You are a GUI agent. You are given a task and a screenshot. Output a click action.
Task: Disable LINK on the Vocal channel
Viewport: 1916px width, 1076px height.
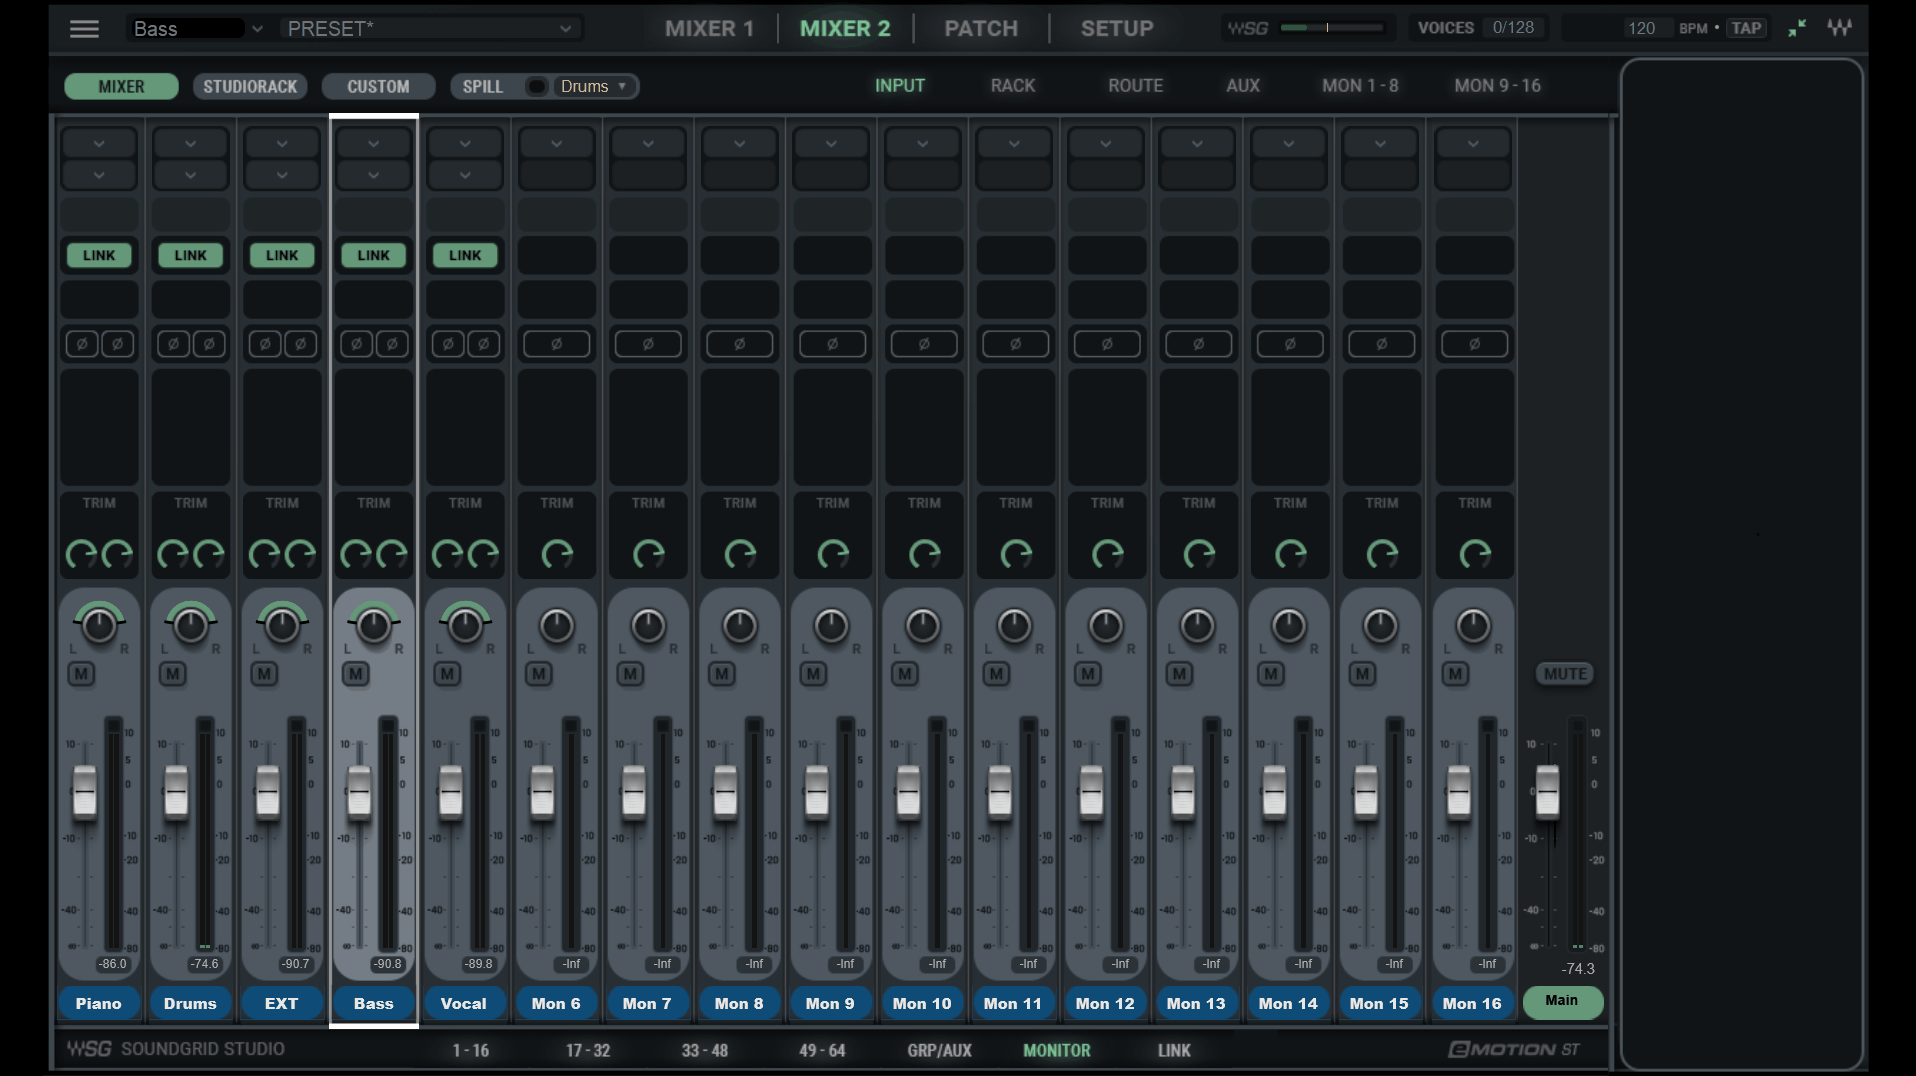pyautogui.click(x=464, y=256)
